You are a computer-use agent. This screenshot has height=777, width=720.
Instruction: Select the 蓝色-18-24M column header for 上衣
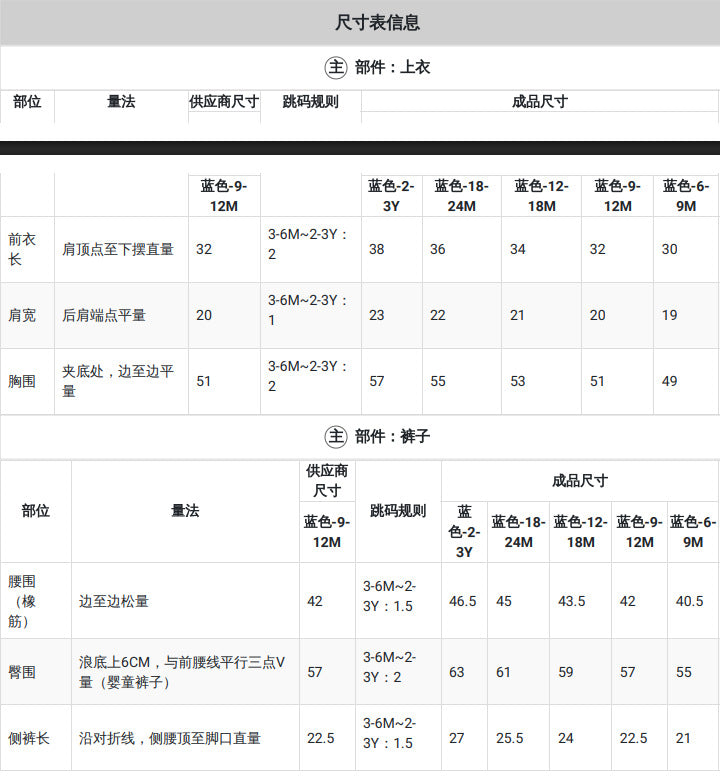(x=462, y=196)
